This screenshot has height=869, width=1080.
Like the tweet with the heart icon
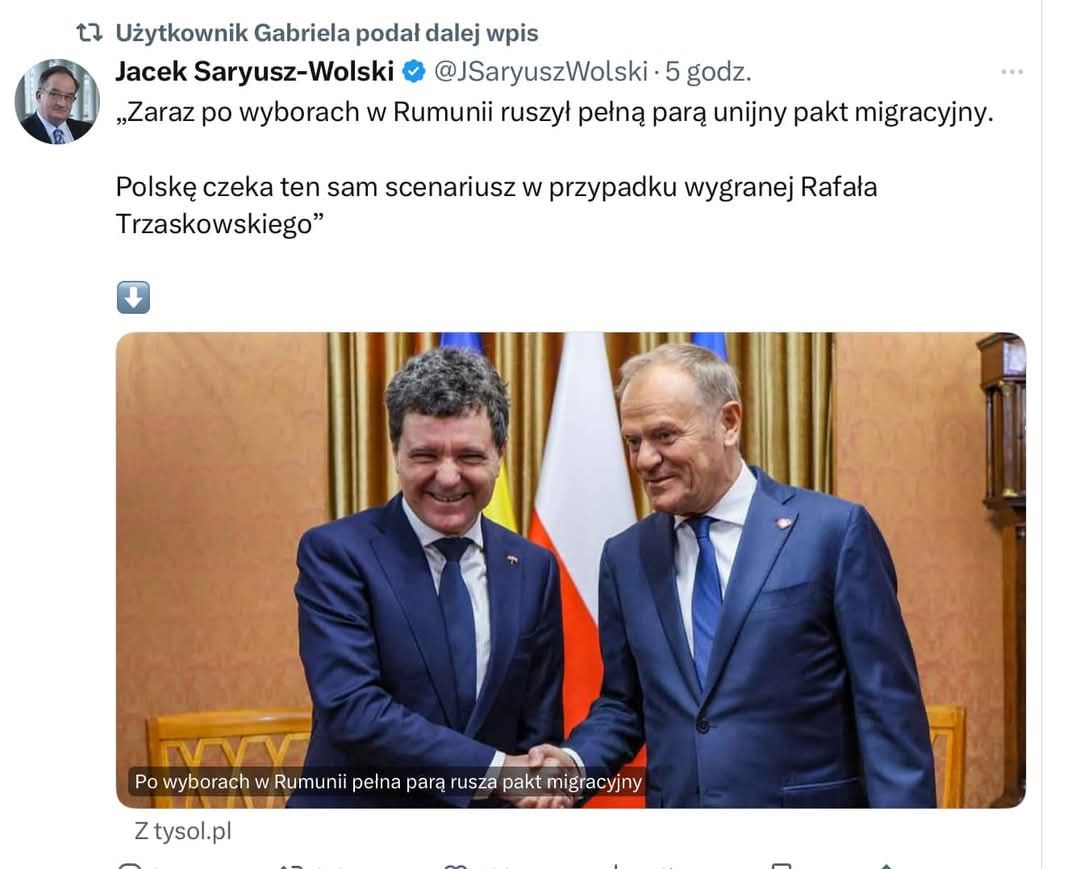pos(455,866)
